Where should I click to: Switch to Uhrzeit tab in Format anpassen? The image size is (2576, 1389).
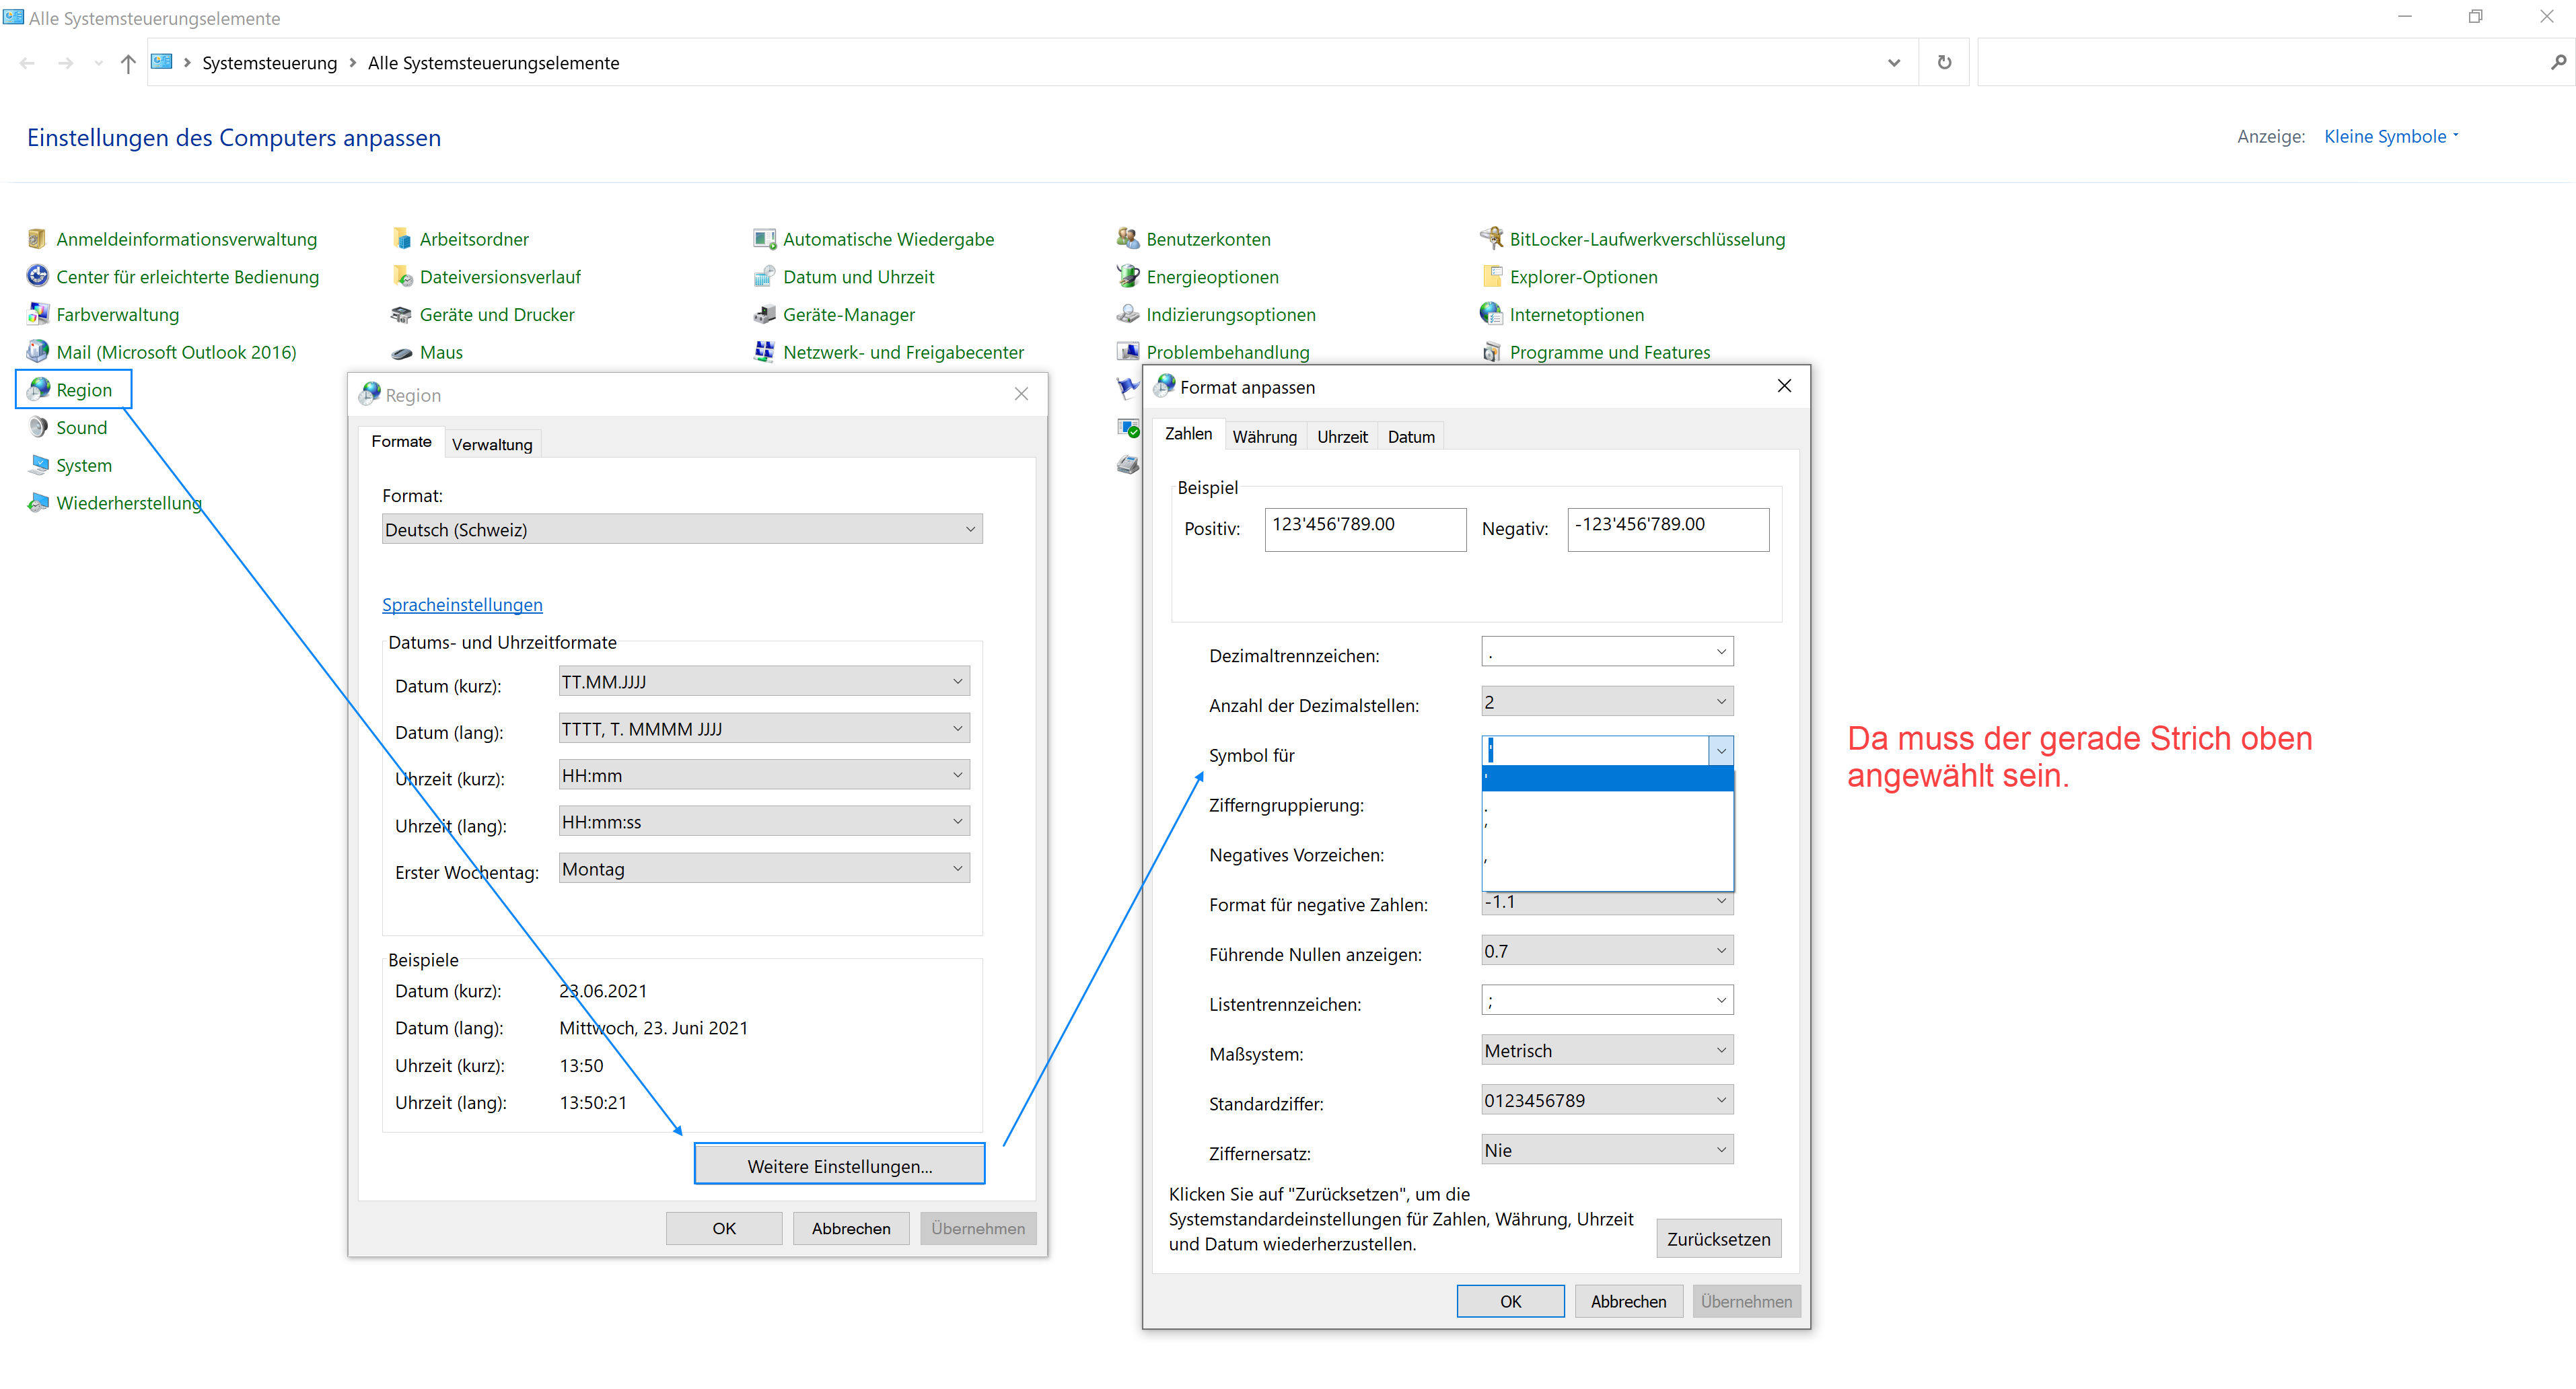(1342, 437)
